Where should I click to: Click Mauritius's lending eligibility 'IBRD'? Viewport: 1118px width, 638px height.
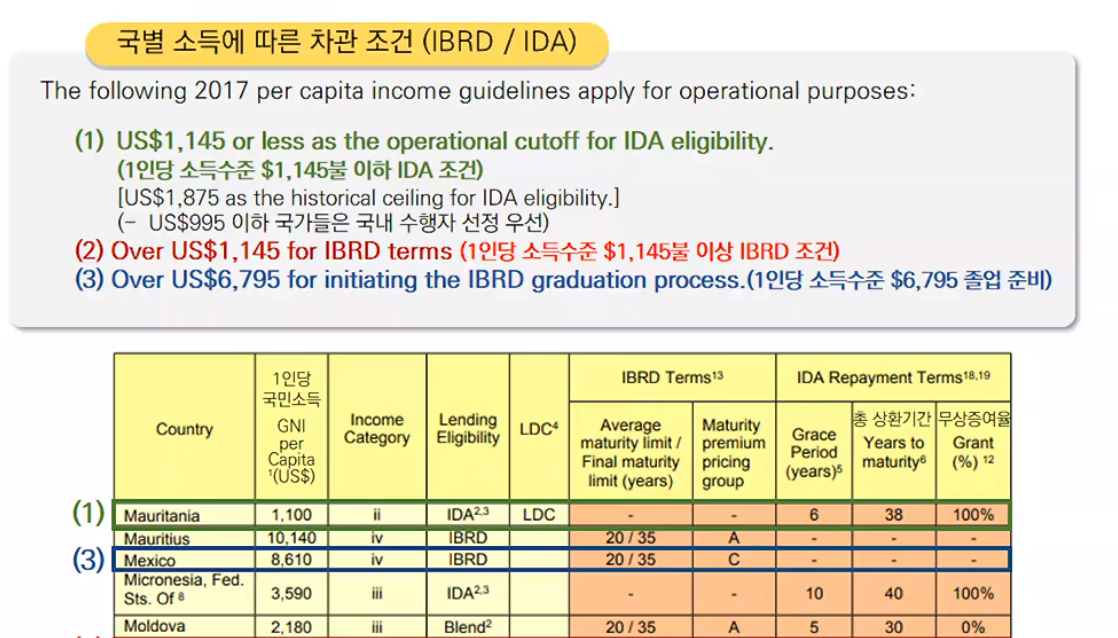(x=468, y=537)
